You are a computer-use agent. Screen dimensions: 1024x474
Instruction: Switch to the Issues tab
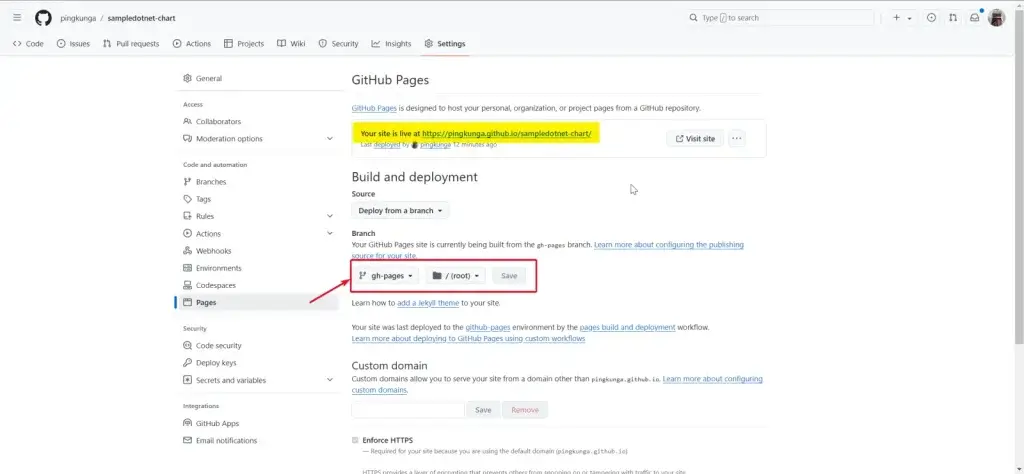coord(73,44)
